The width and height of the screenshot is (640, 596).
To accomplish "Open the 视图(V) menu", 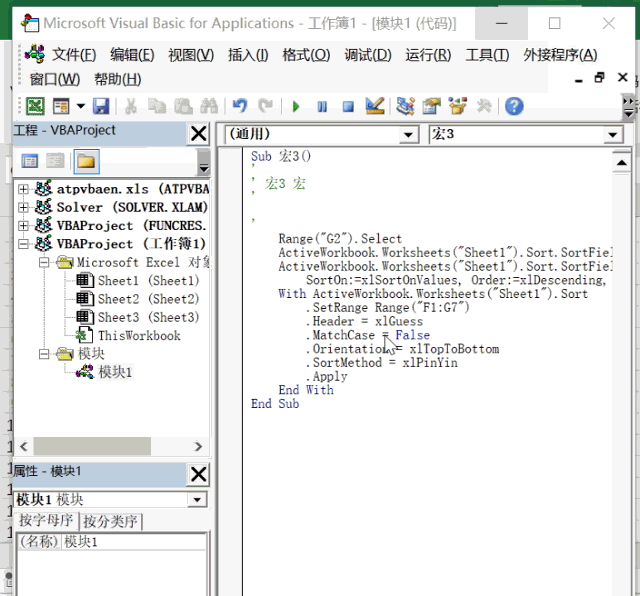I will click(x=191, y=55).
